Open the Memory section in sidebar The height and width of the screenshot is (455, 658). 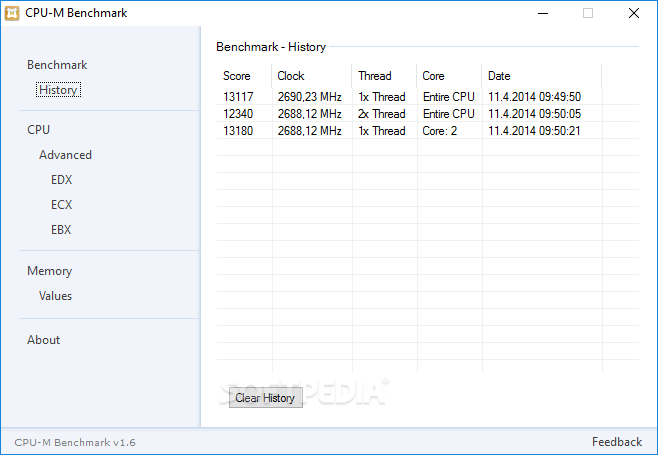click(50, 271)
